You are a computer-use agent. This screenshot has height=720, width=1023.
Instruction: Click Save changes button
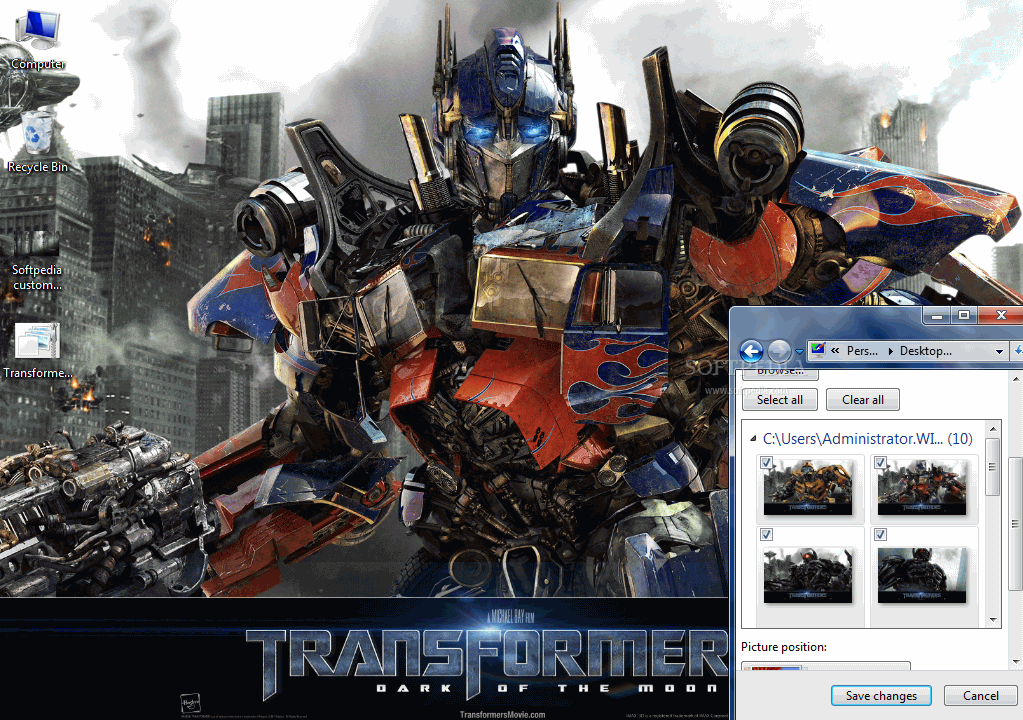[881, 696]
